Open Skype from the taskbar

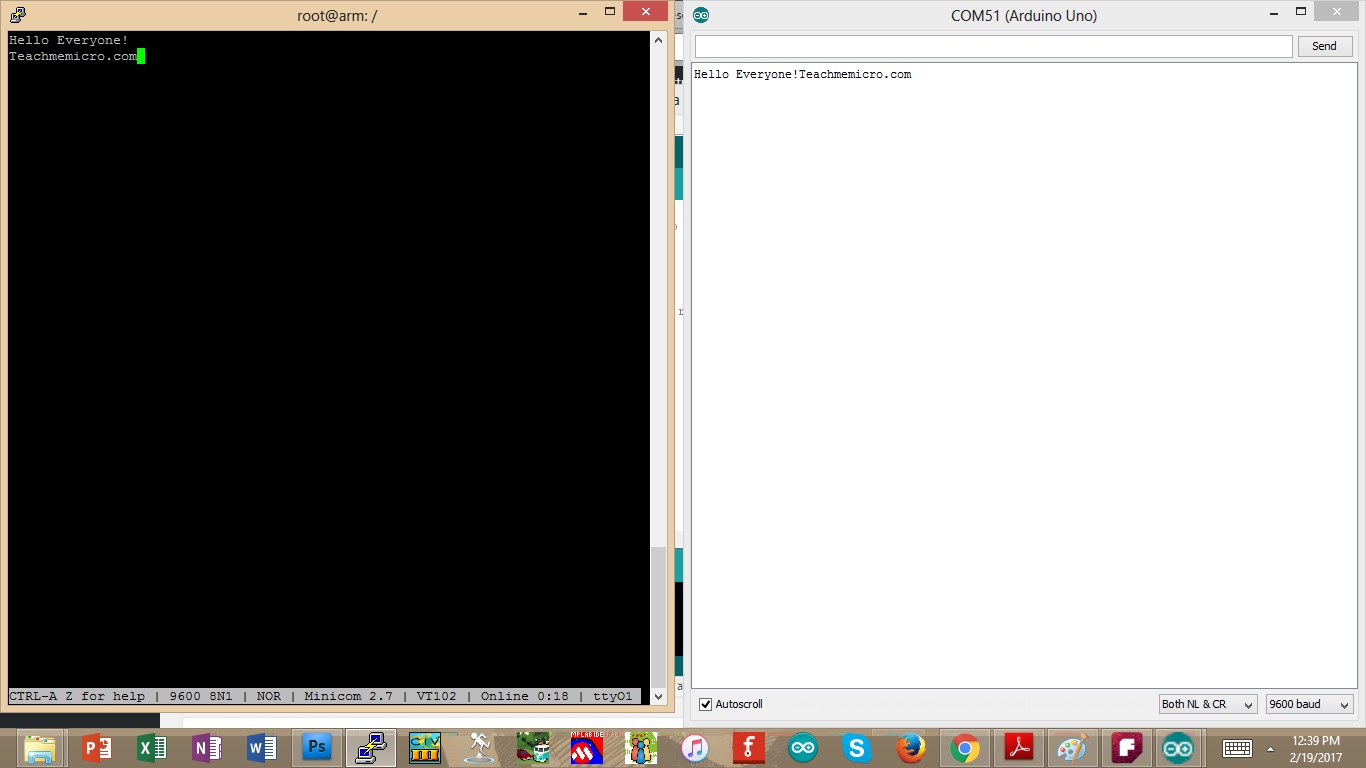[856, 748]
